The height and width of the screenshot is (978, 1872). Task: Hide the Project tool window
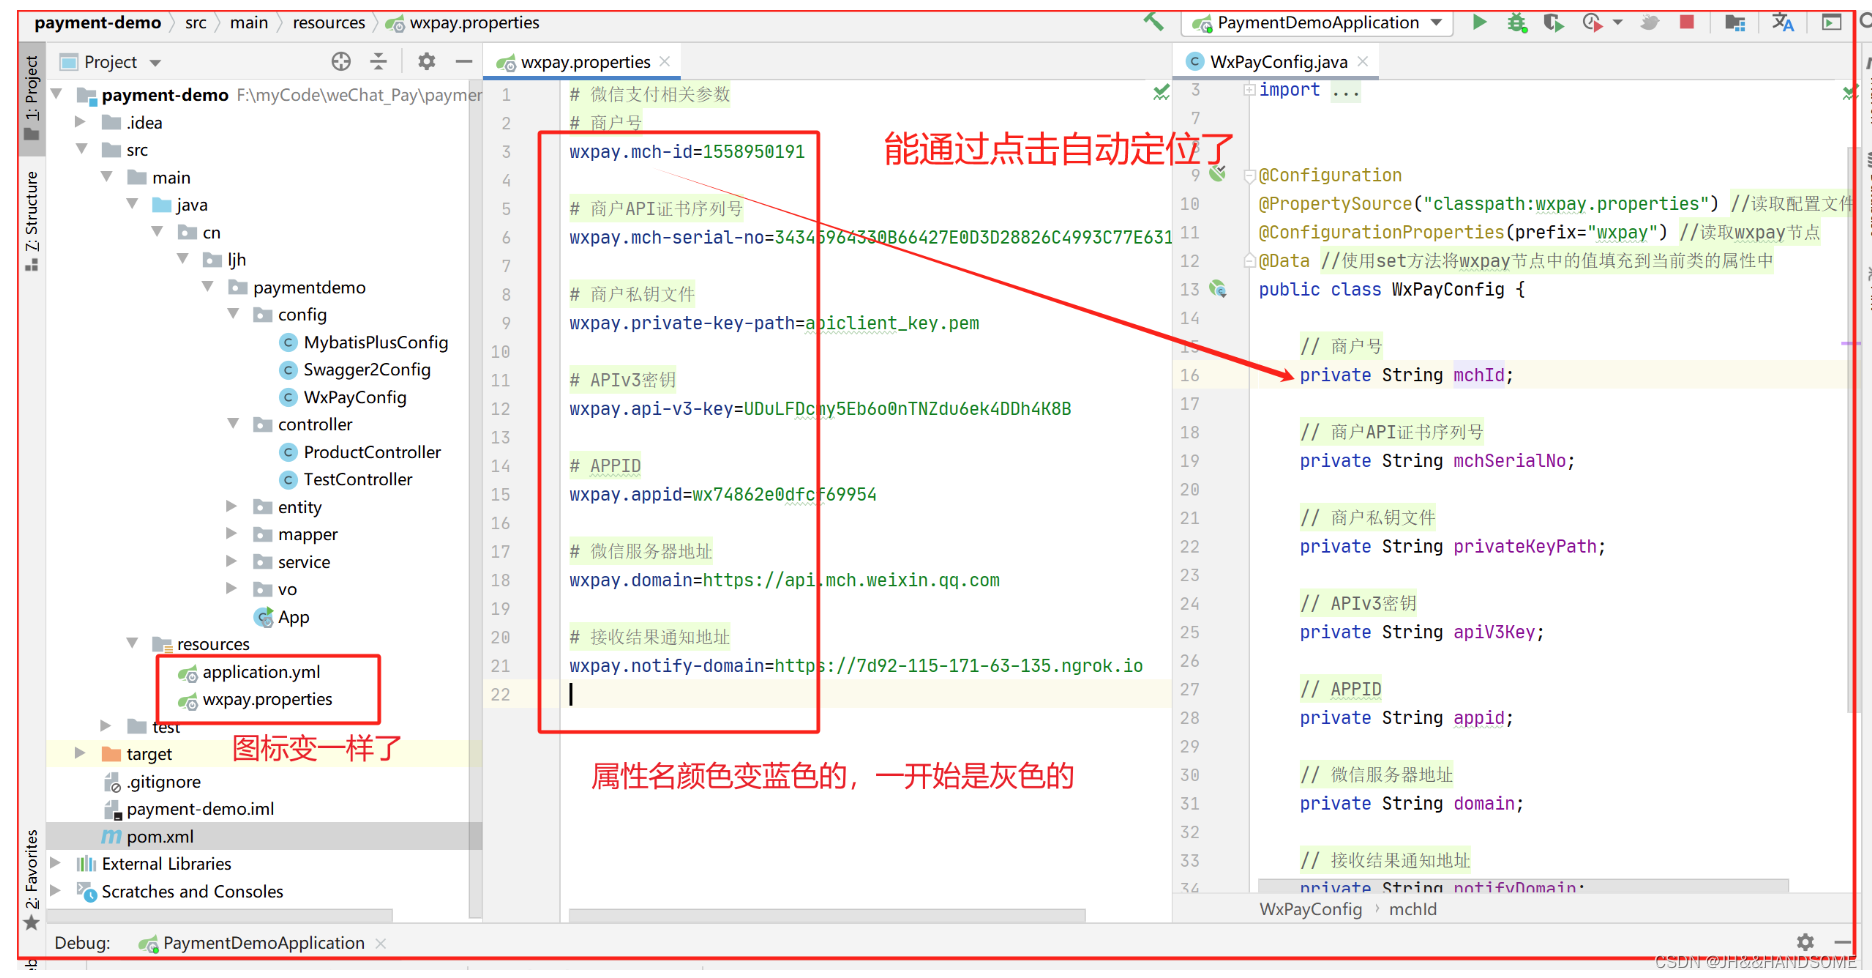(x=463, y=62)
